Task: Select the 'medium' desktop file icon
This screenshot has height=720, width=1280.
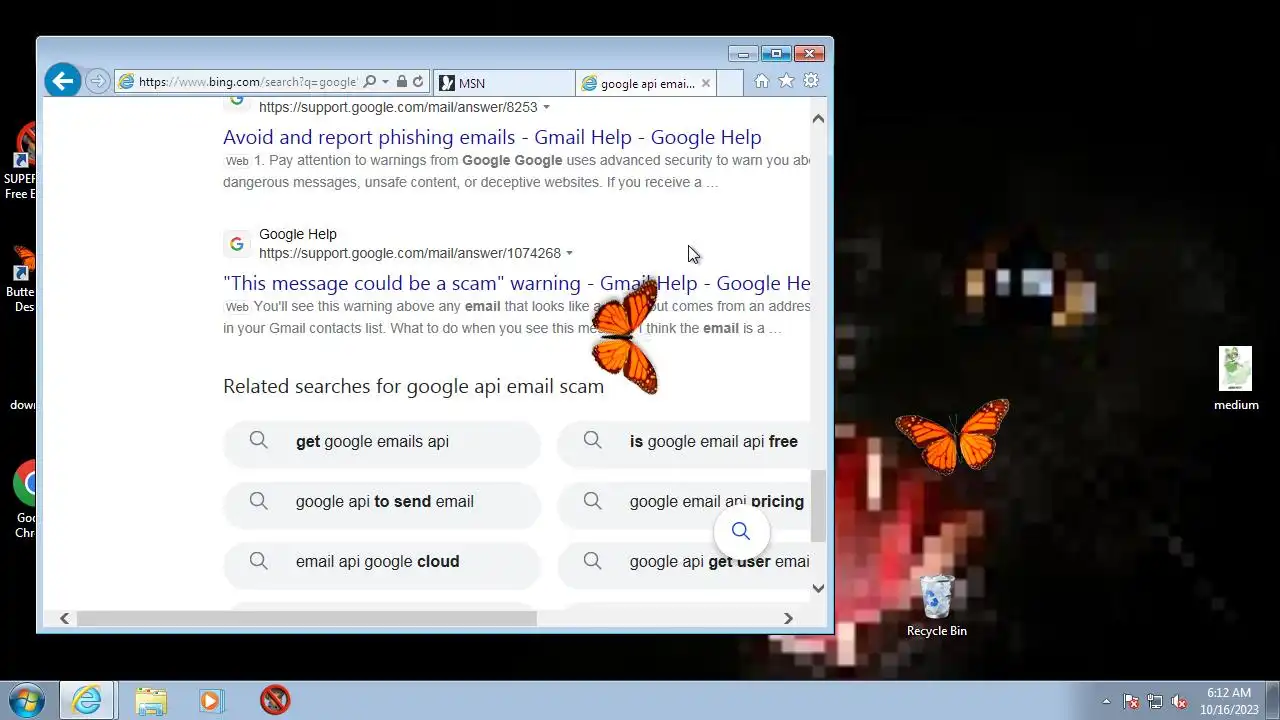Action: pyautogui.click(x=1236, y=379)
